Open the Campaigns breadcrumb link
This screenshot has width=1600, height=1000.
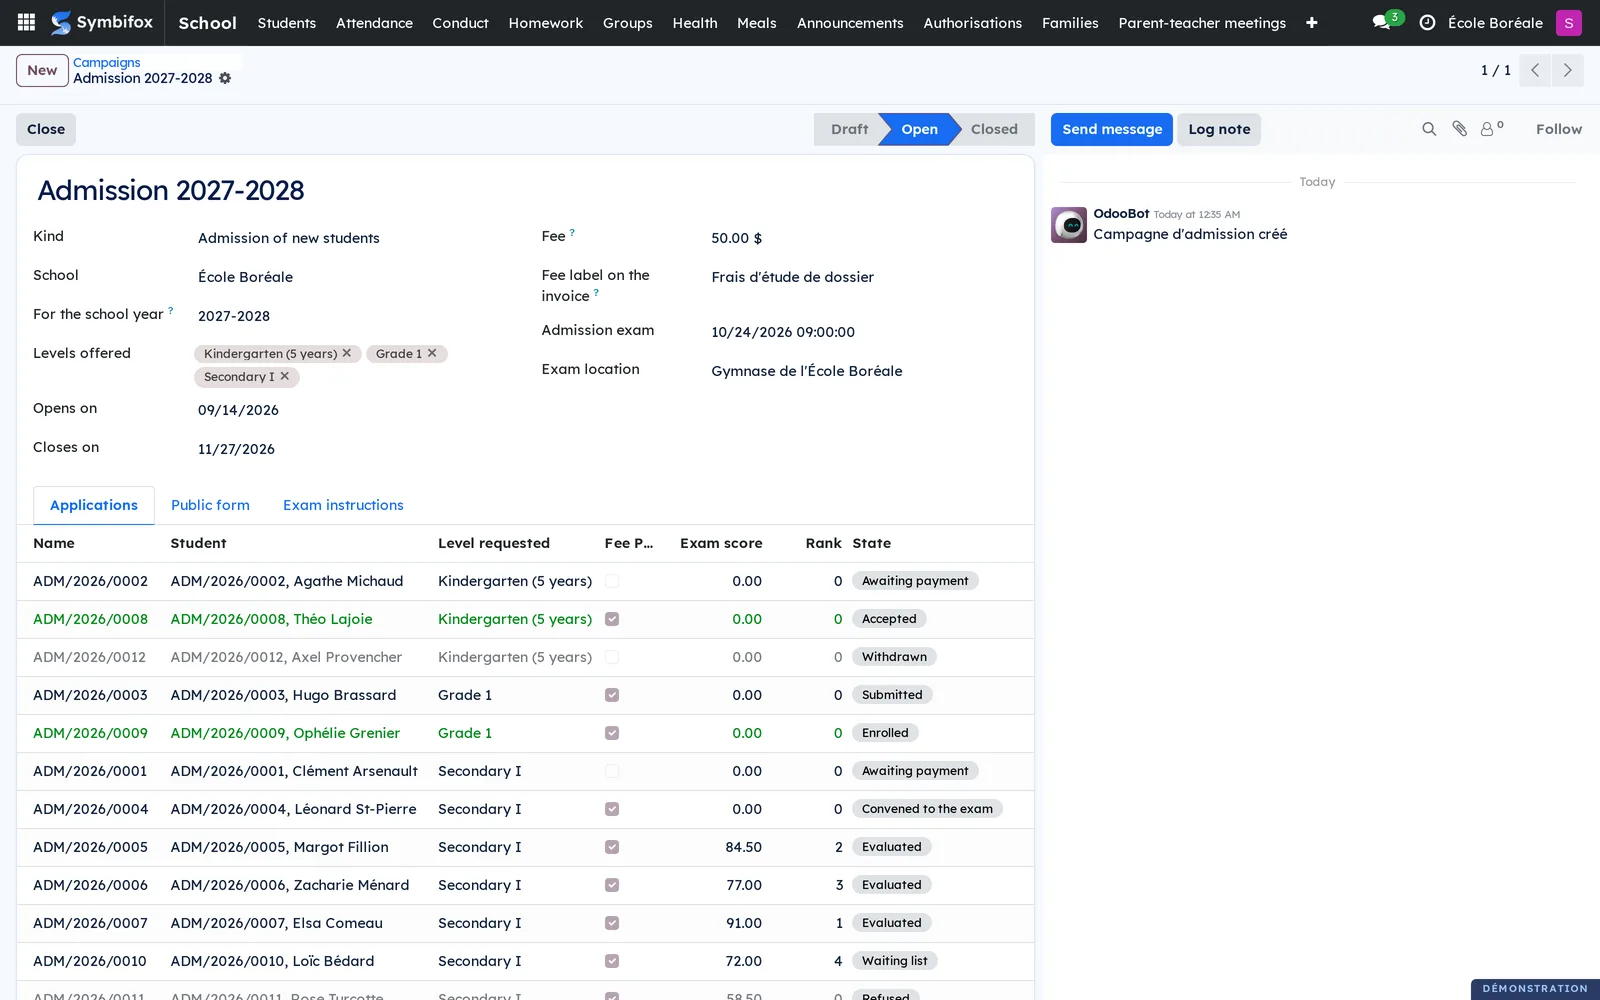pos(106,62)
